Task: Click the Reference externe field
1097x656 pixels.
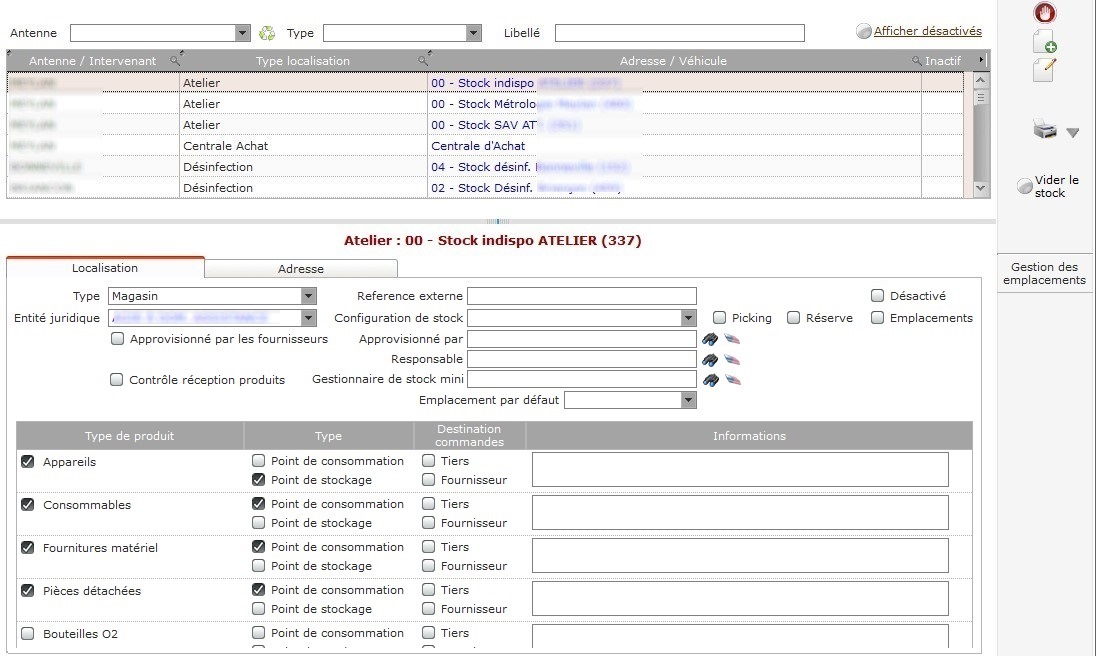Action: [x=581, y=296]
